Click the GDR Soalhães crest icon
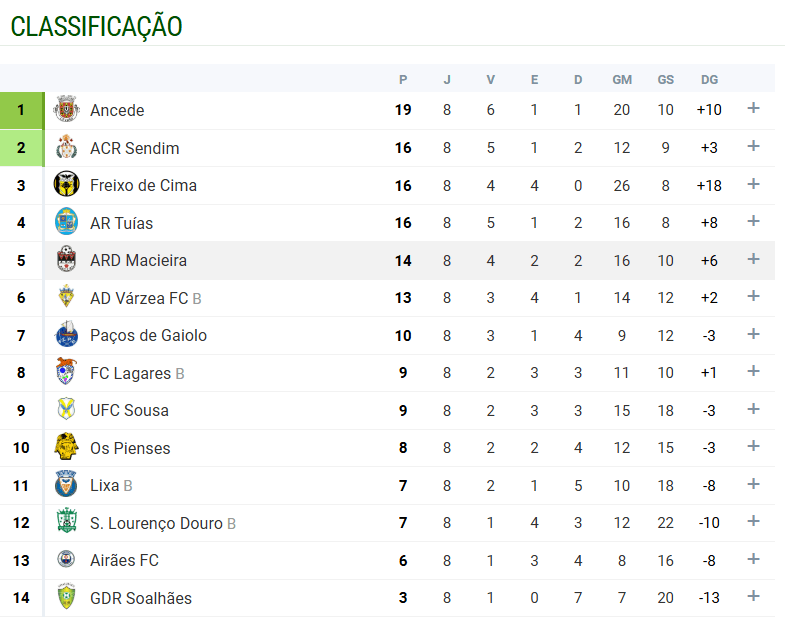The height and width of the screenshot is (628, 785). [x=66, y=598]
